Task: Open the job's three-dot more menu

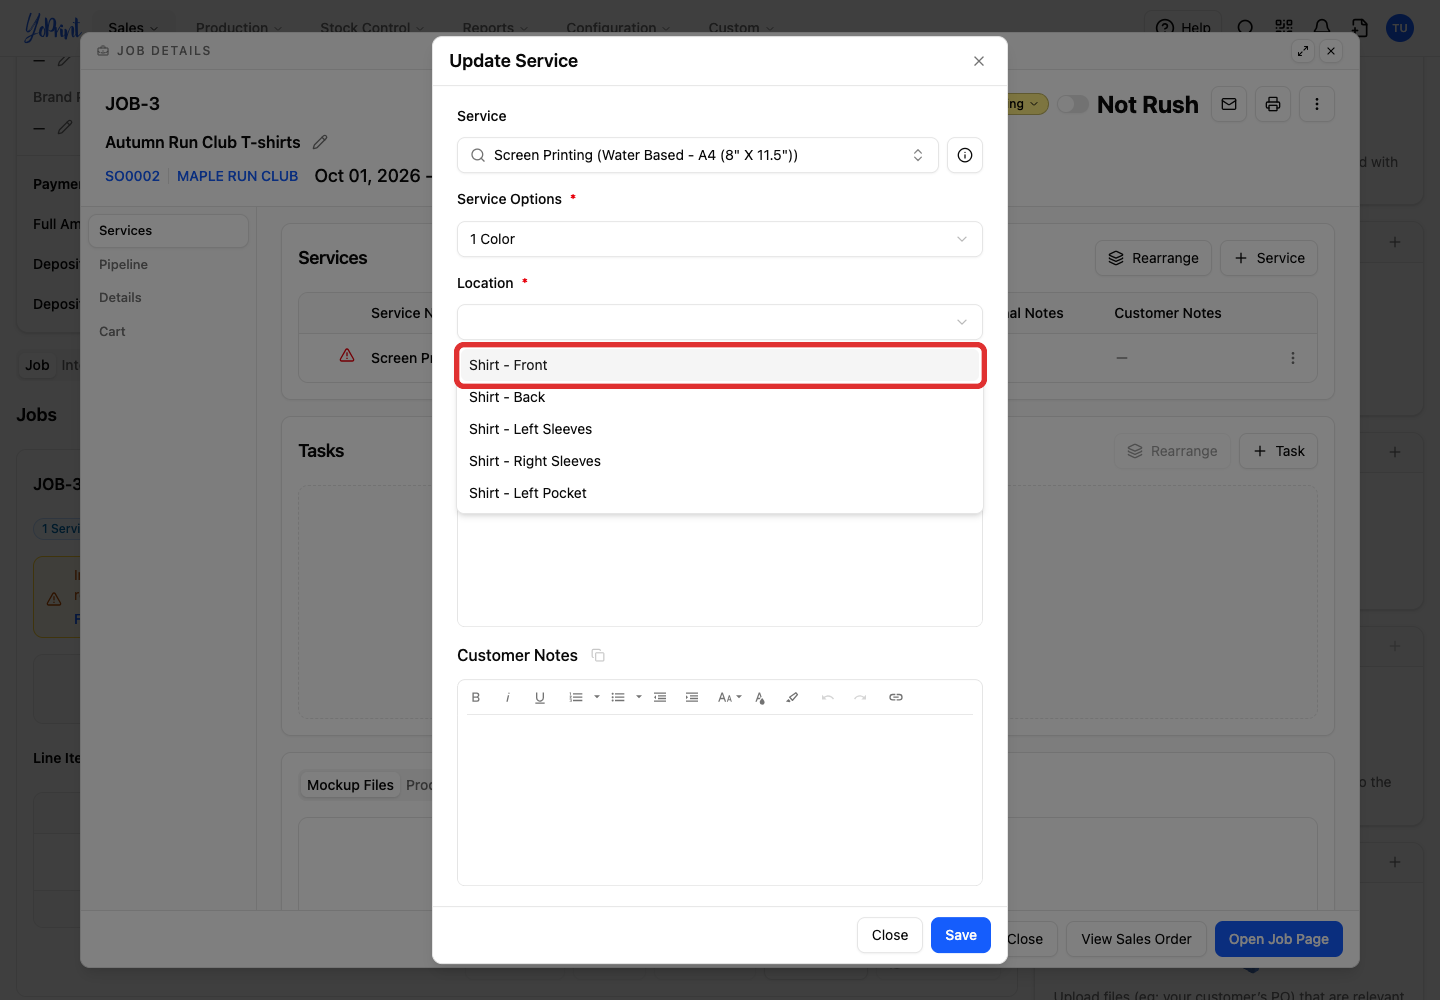Action: [1317, 104]
